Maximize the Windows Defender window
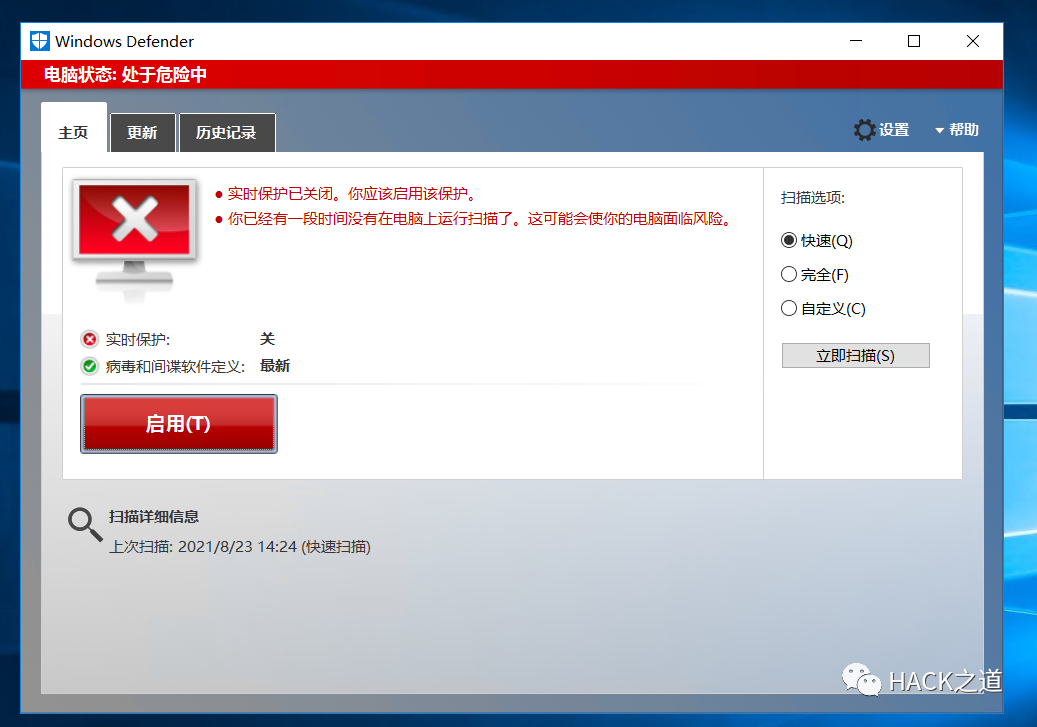1037x727 pixels. coord(914,41)
